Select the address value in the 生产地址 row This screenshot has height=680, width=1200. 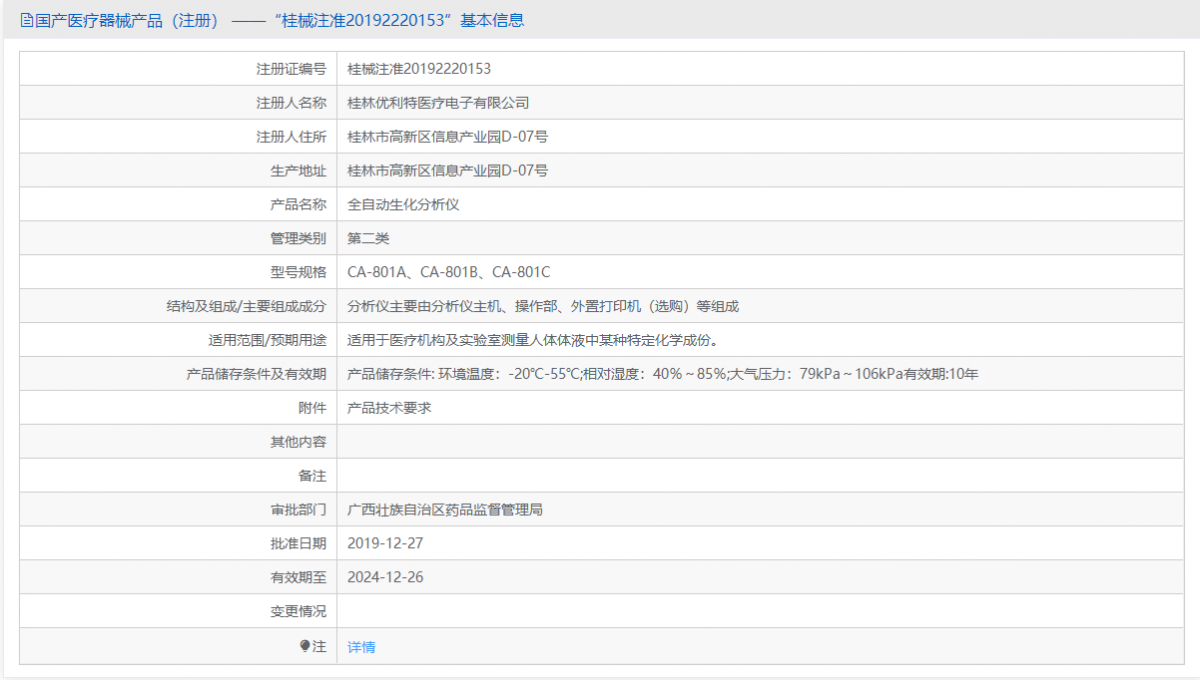(x=447, y=171)
